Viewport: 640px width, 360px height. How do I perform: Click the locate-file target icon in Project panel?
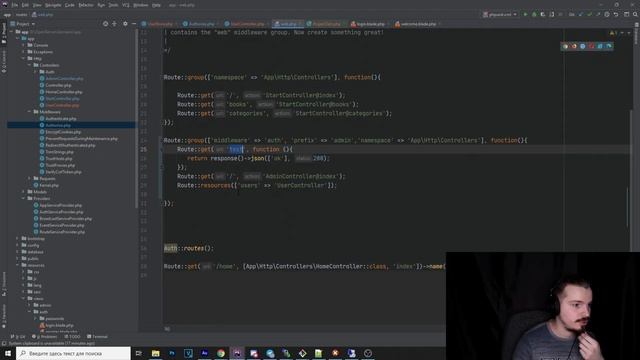[105, 24]
